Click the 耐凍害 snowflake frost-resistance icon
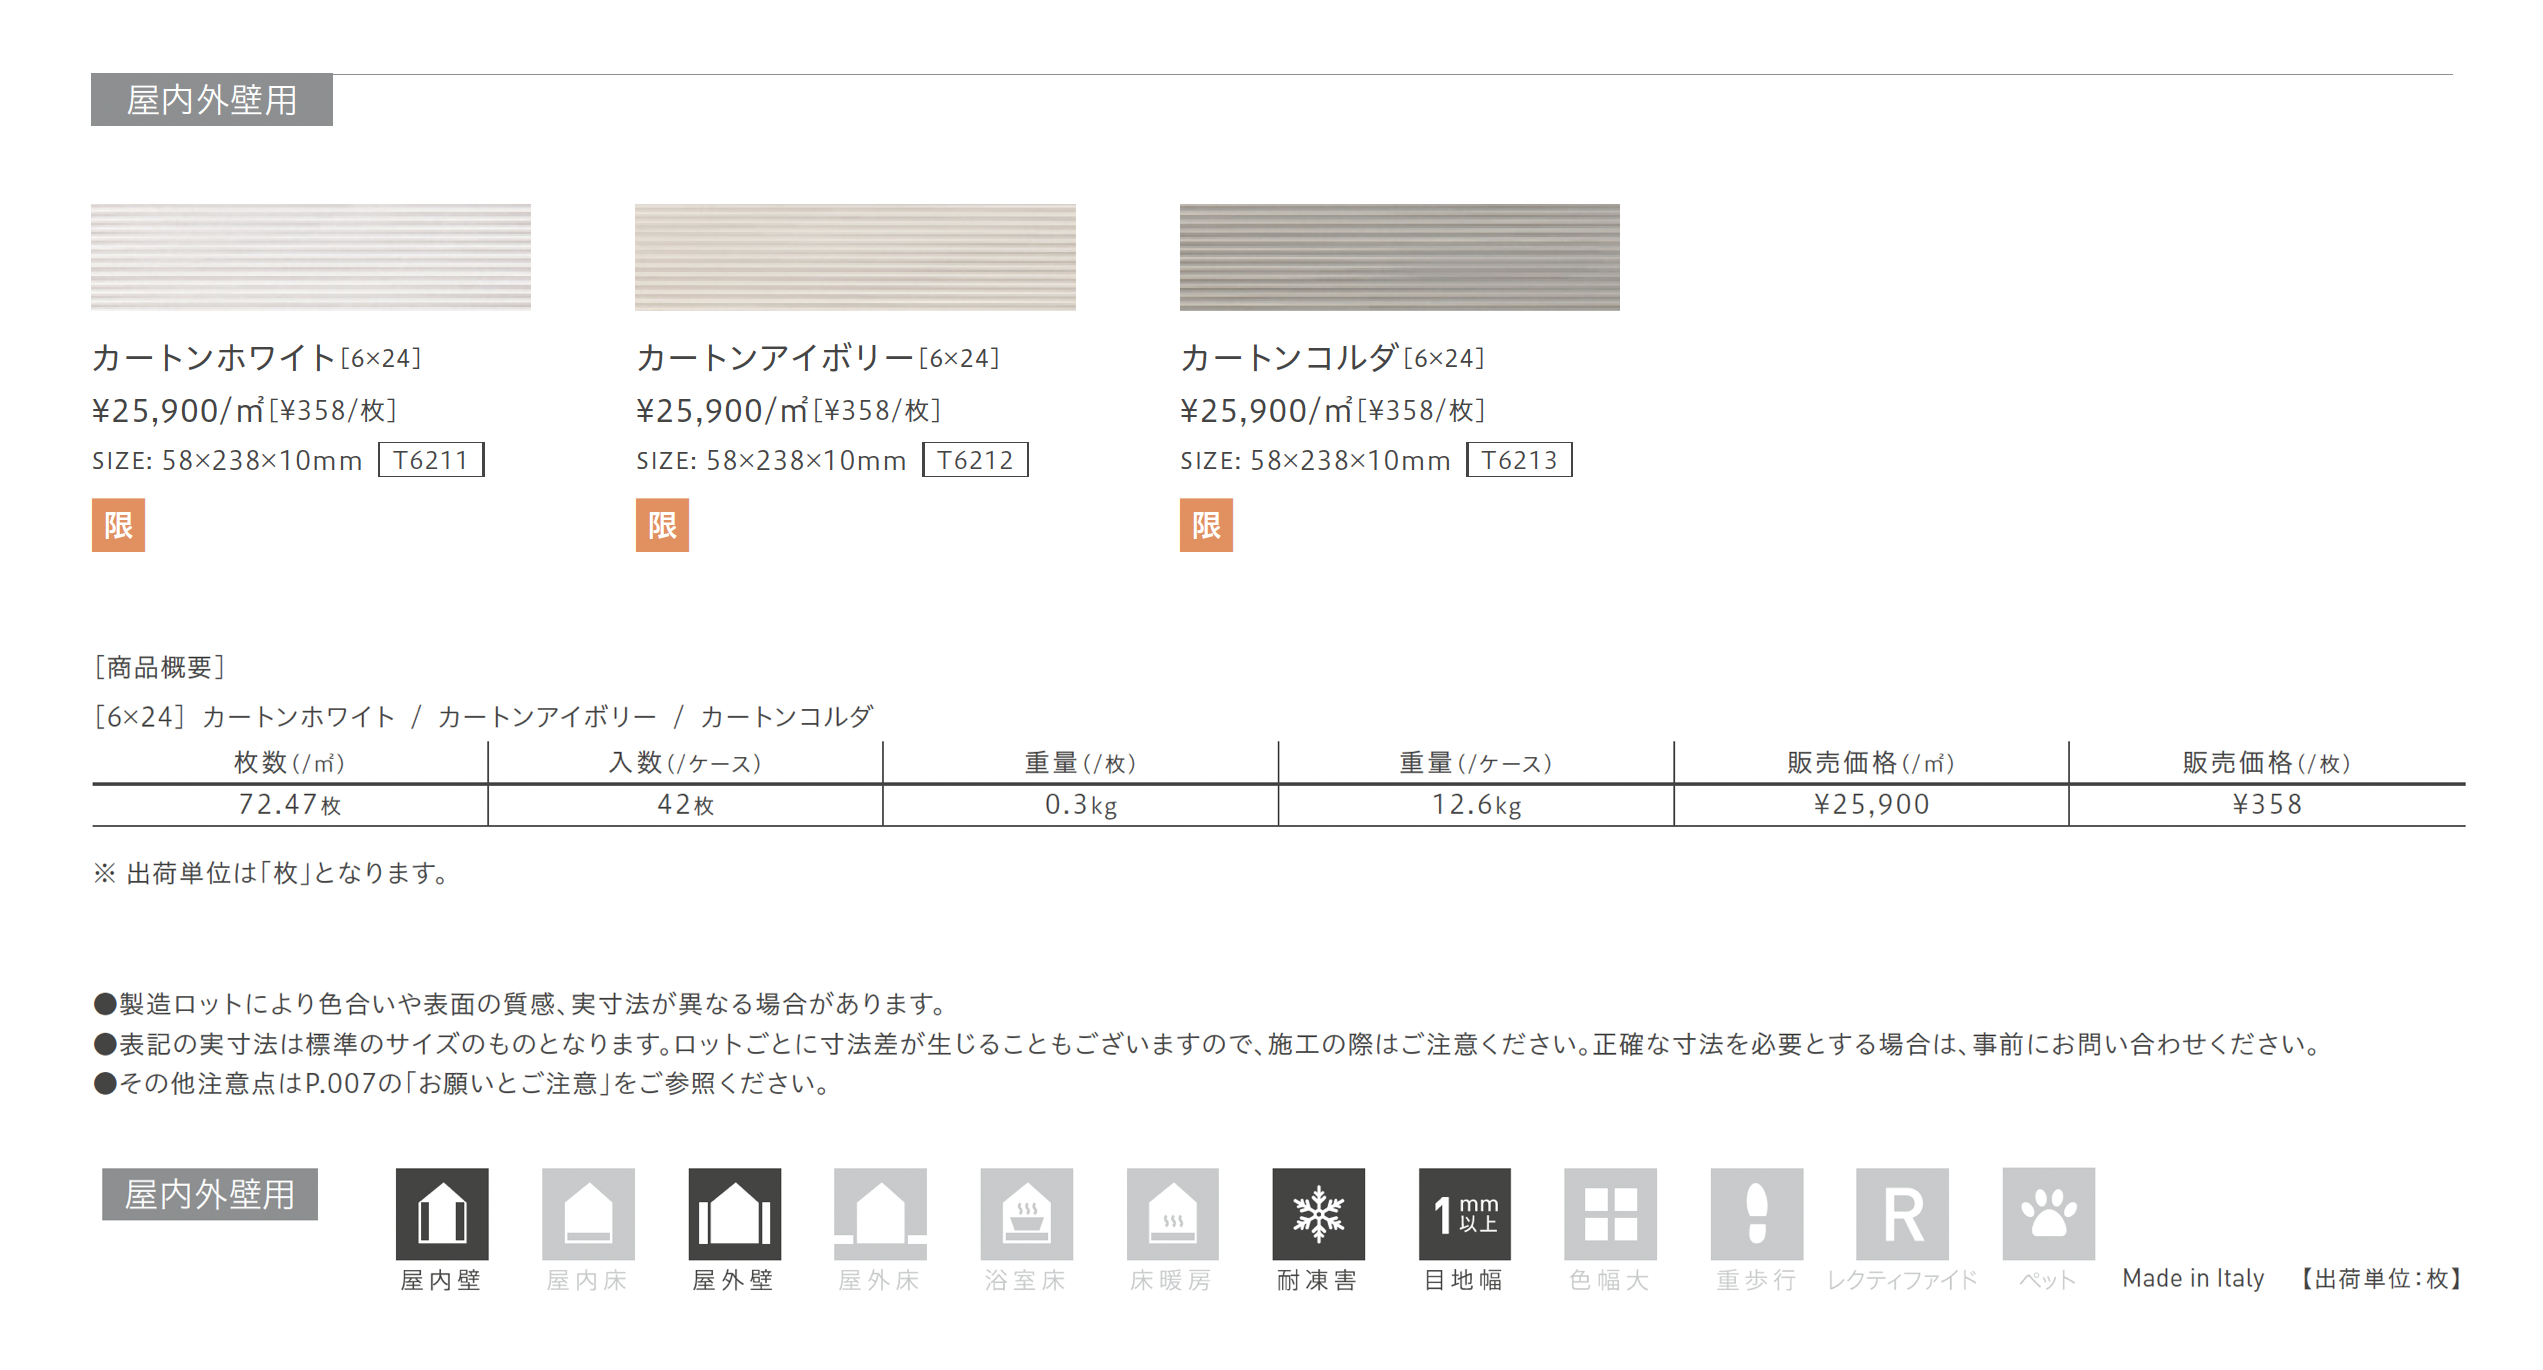 (1318, 1213)
